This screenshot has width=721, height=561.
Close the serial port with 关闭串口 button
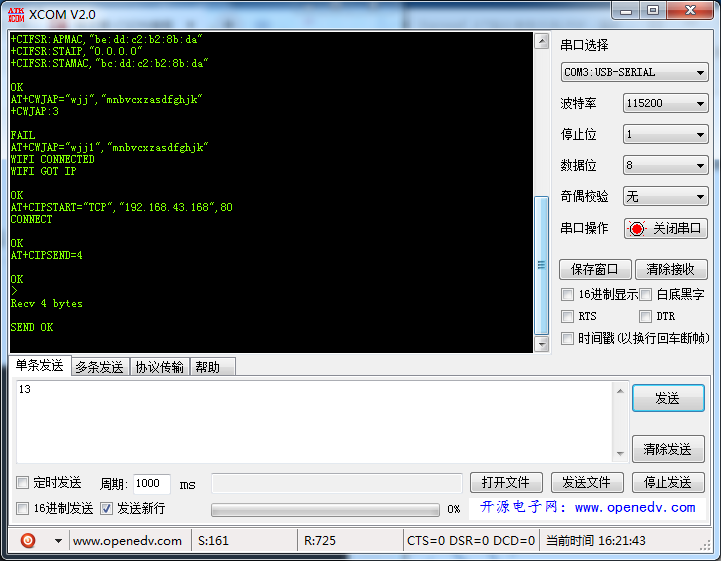665,229
